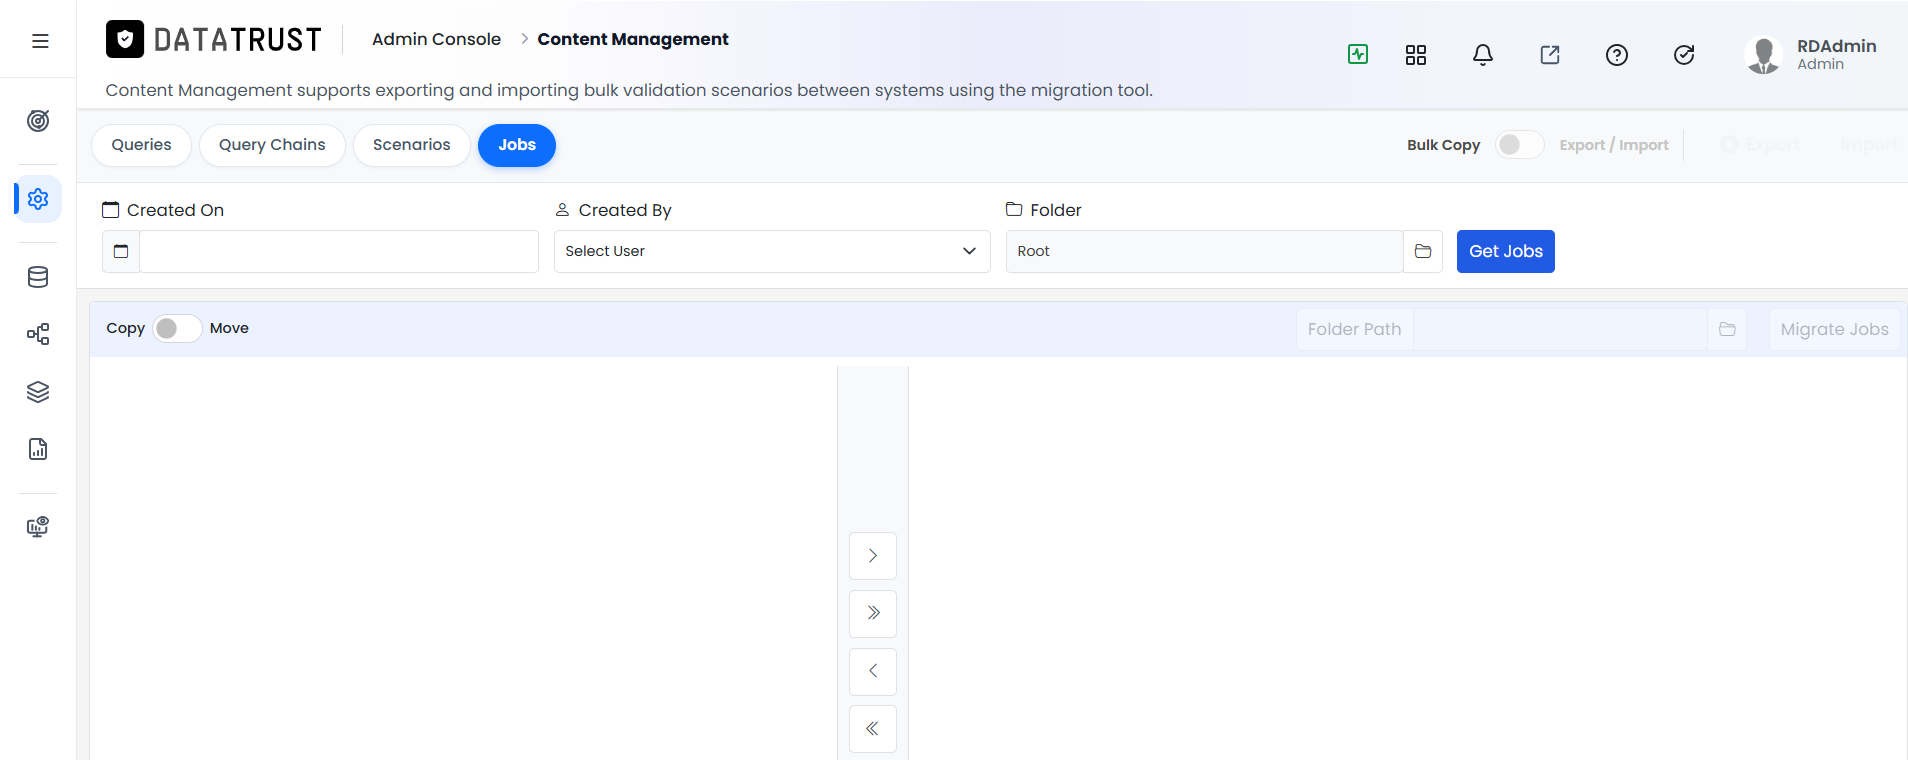Select the gear admin sidebar icon
Viewport: 1908px width, 760px height.
tap(38, 199)
